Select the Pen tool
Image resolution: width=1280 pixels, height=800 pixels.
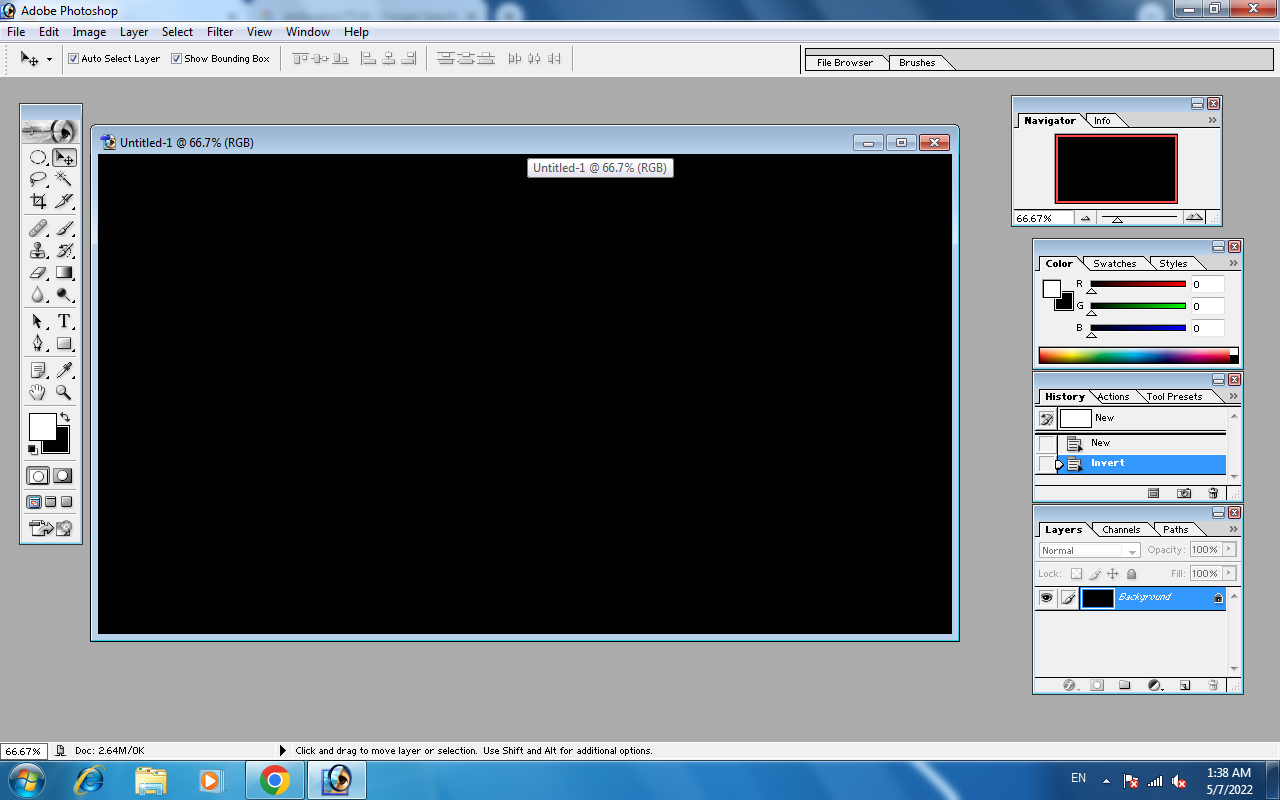click(38, 344)
